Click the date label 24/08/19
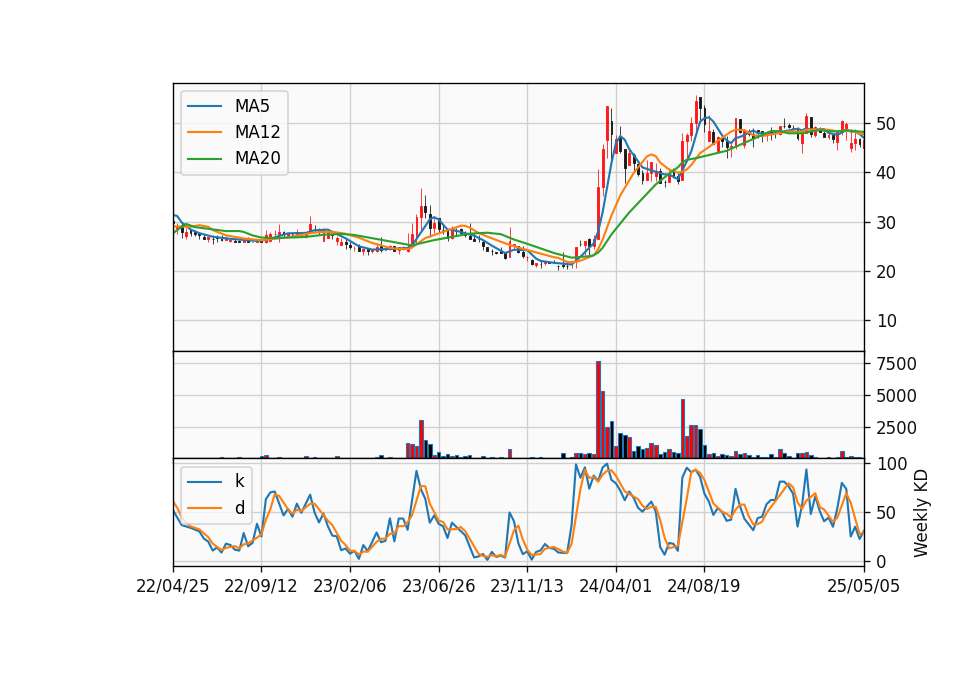 703,586
